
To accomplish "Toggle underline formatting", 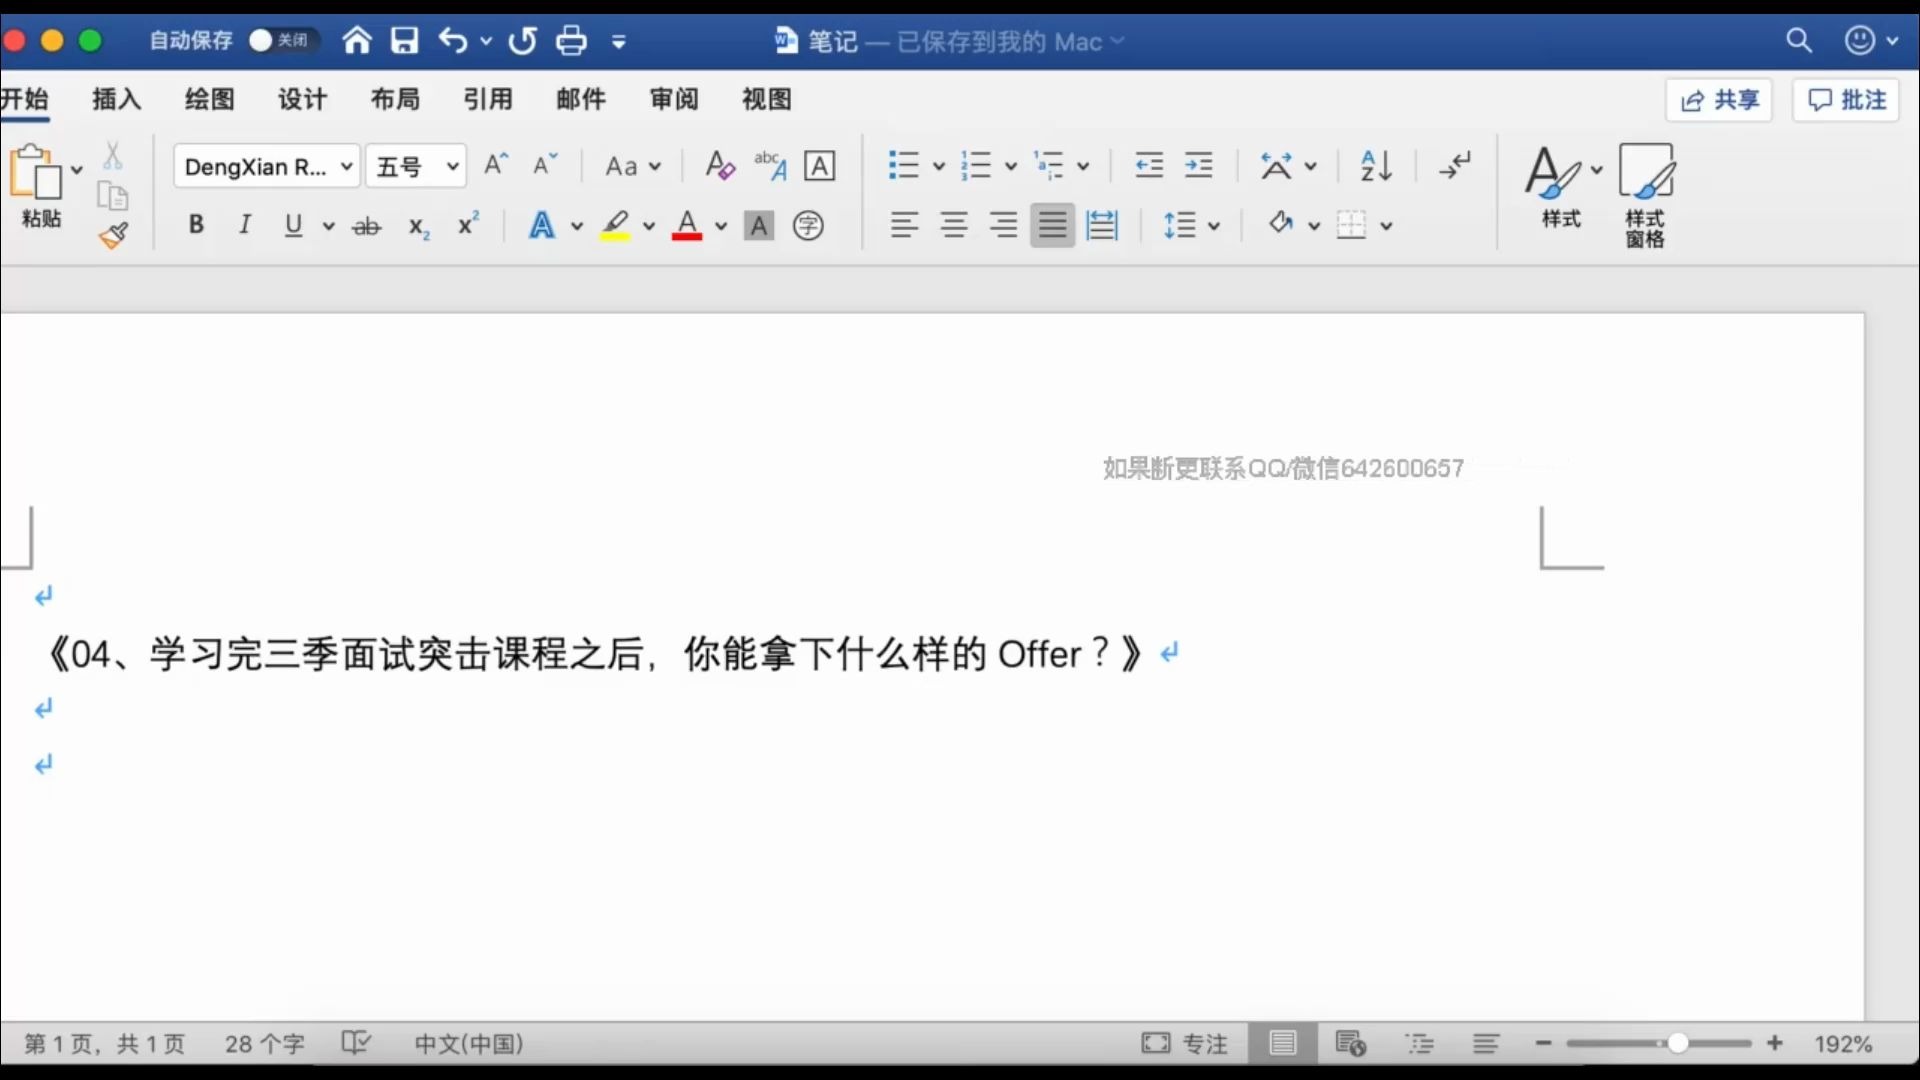I will [x=293, y=225].
